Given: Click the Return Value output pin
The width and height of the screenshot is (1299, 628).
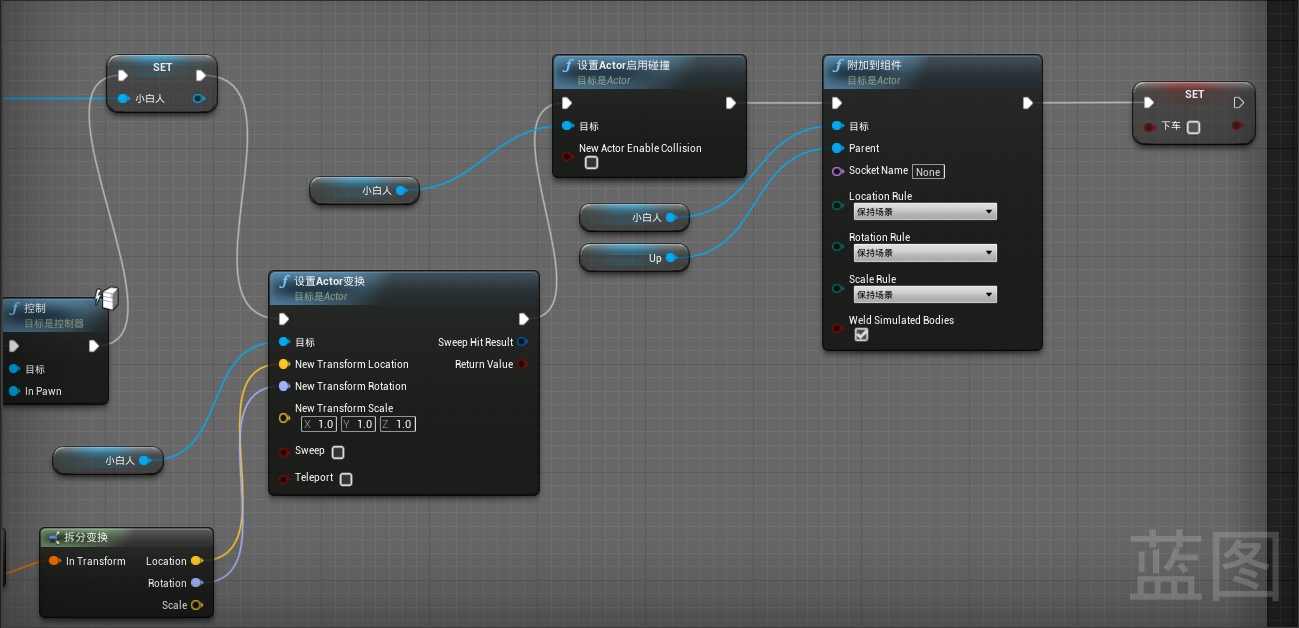Looking at the screenshot, I should click(522, 364).
